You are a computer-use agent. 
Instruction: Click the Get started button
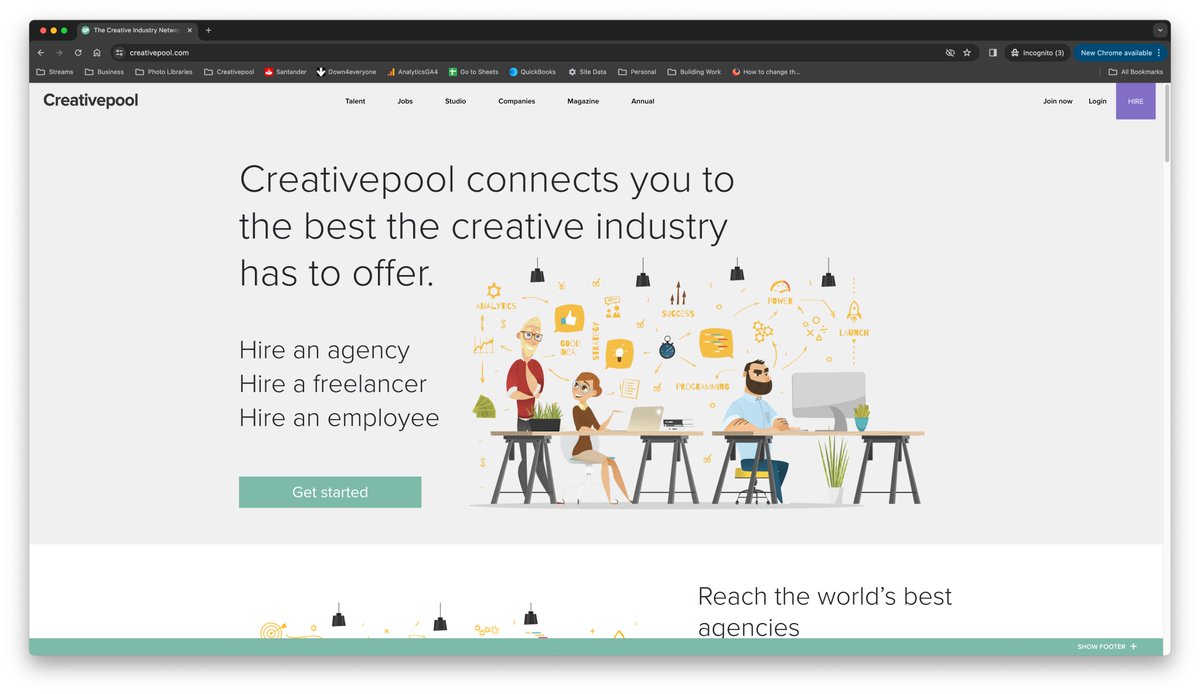[x=330, y=492]
